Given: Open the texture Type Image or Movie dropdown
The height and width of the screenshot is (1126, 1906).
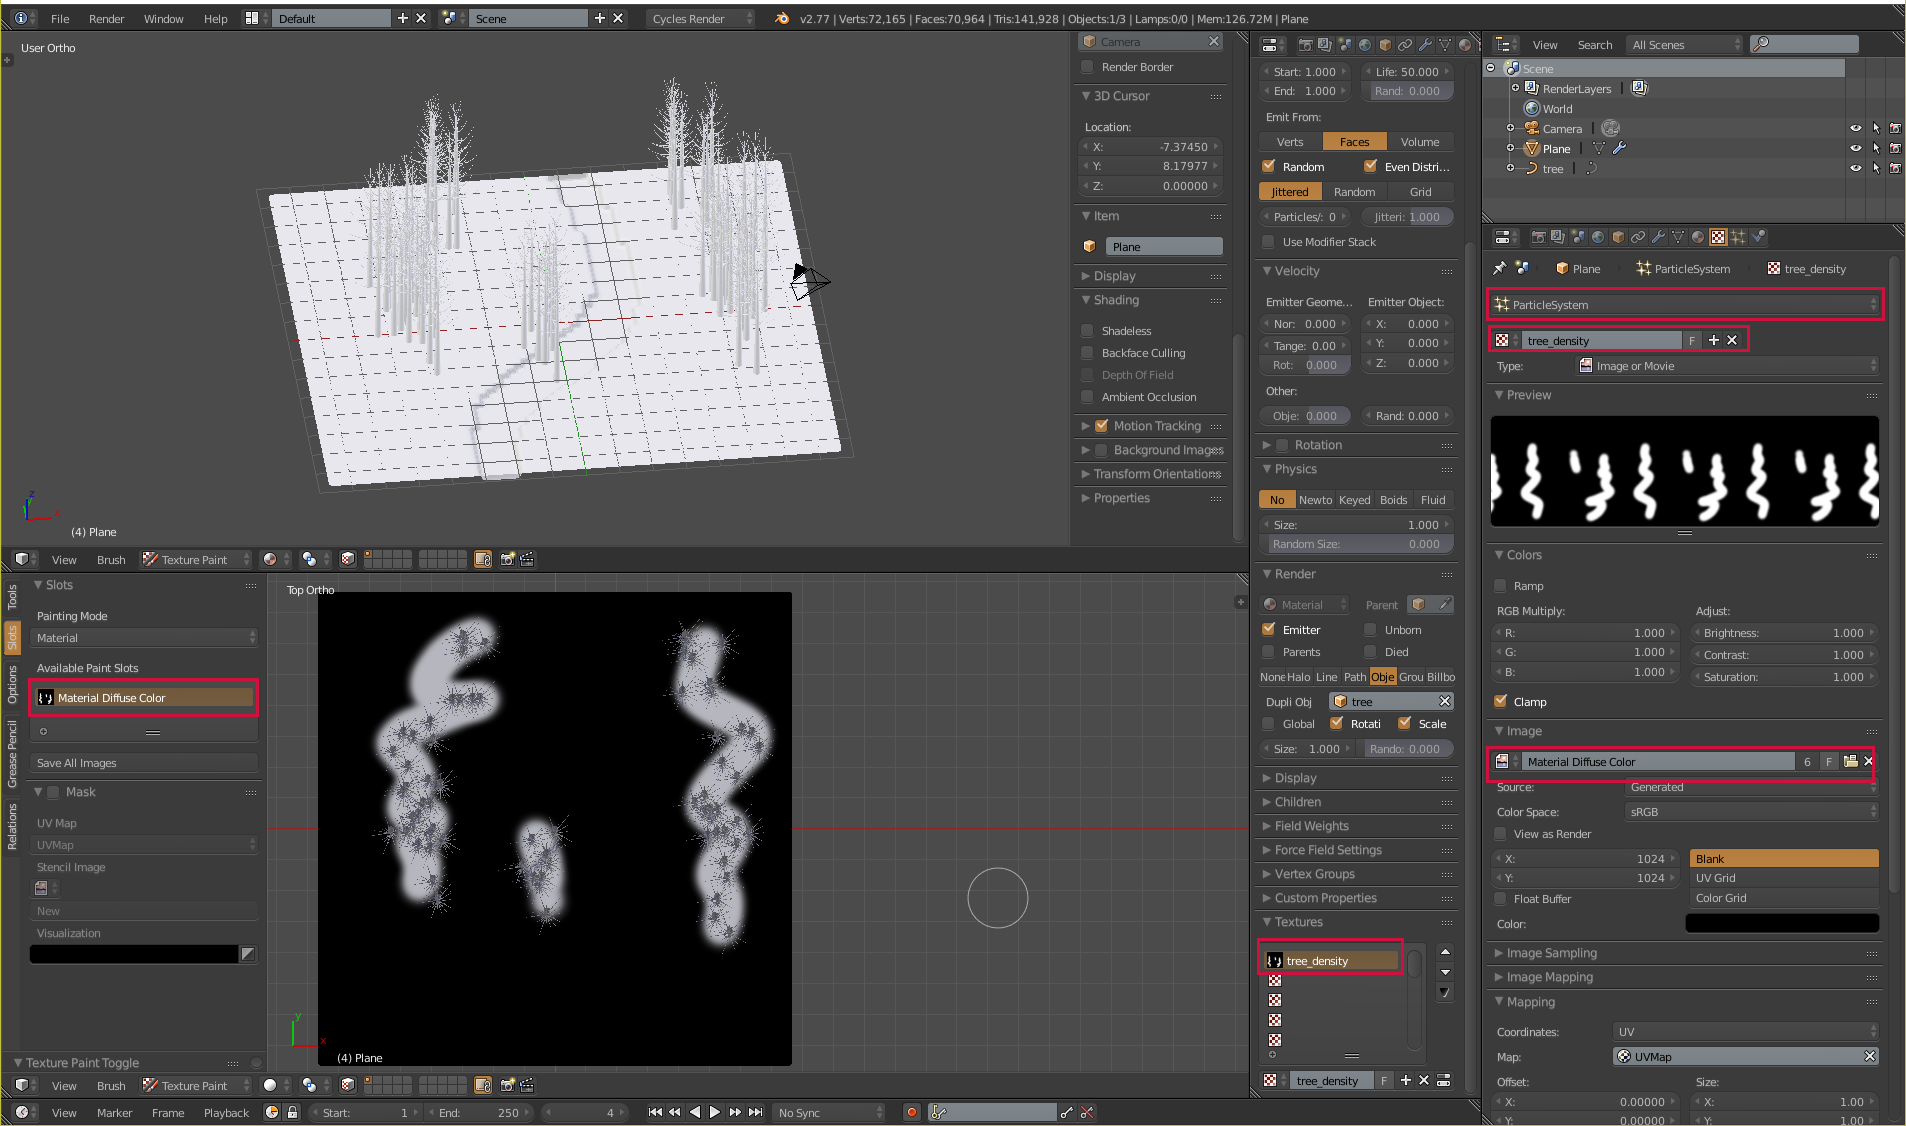Looking at the screenshot, I should point(1727,365).
